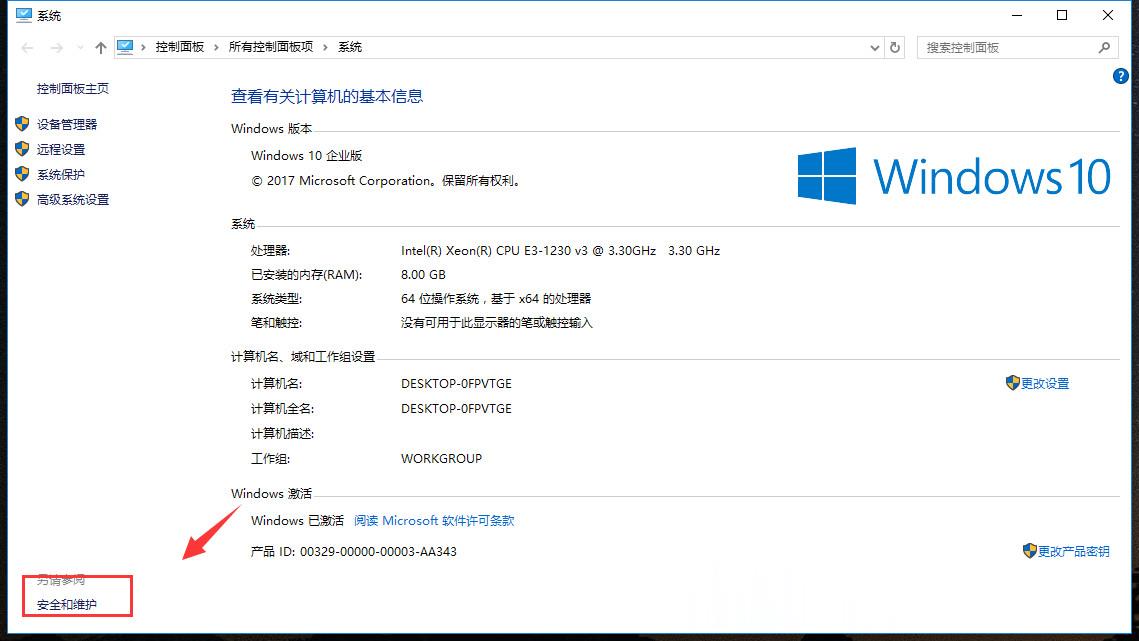Click shield icon beside 高级系统设置
Image resolution: width=1139 pixels, height=641 pixels.
[x=22, y=199]
